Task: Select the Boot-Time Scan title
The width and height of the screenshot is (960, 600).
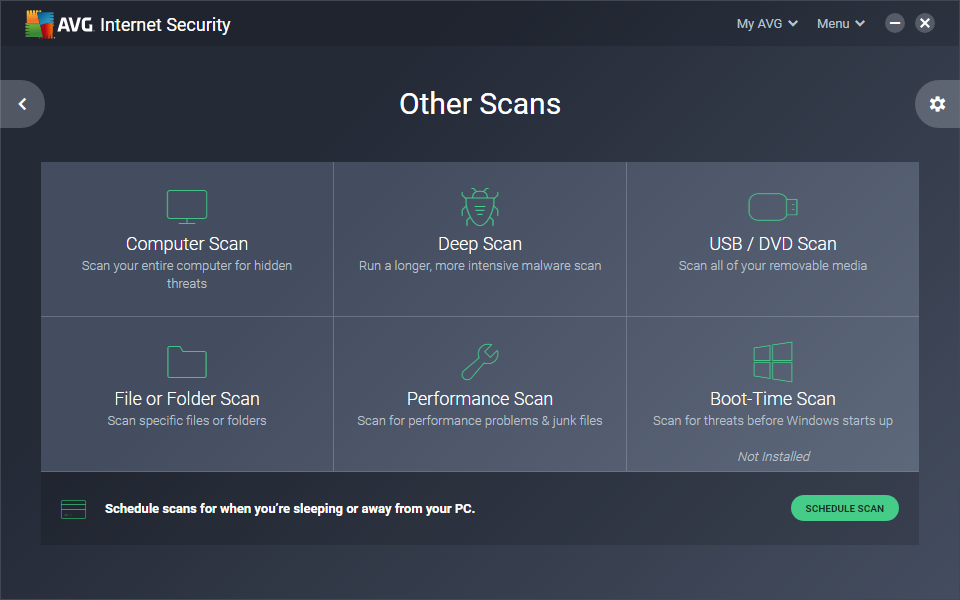Action: pos(773,399)
